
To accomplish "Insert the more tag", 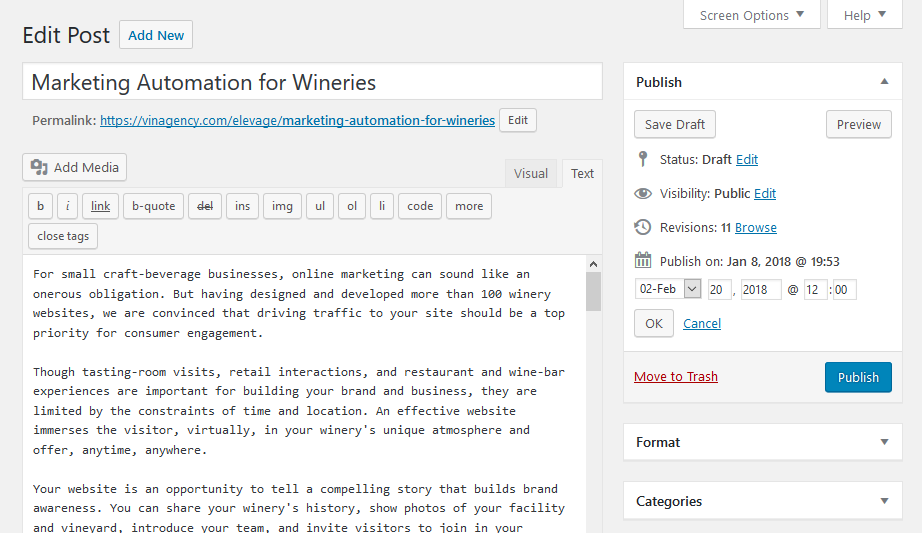I will tap(469, 206).
